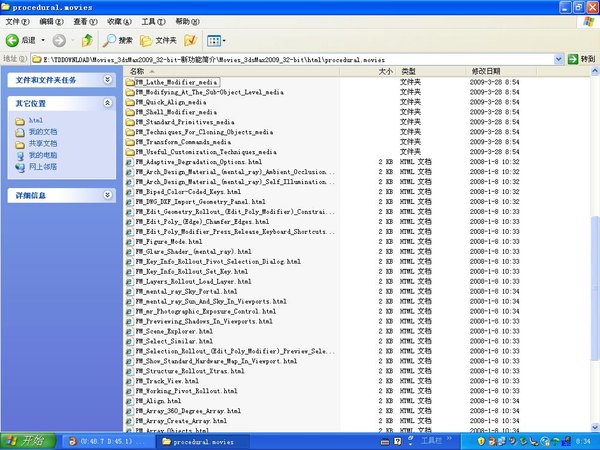Viewport: 600px width, 450px height.
Task: Open the Search (搜索) toolbar tool
Action: click(117, 40)
